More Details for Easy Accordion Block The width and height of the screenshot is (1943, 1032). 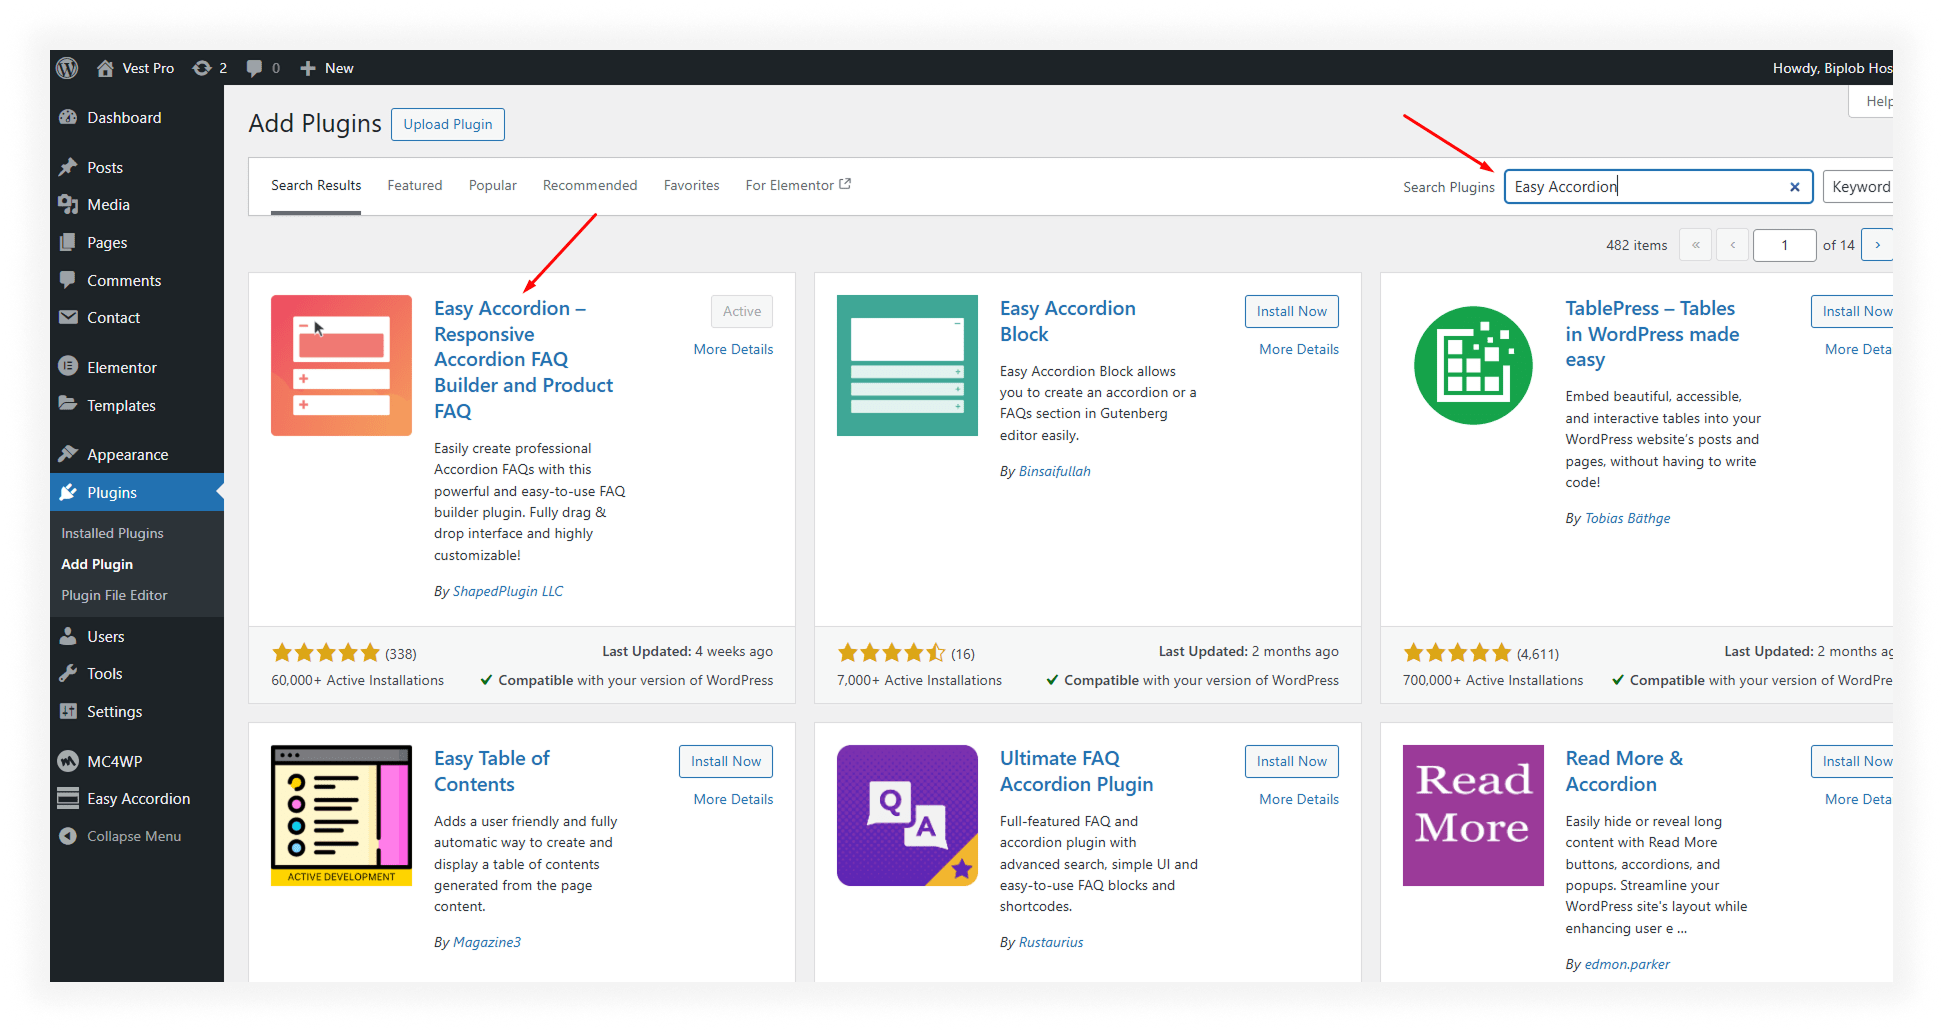[1299, 349]
